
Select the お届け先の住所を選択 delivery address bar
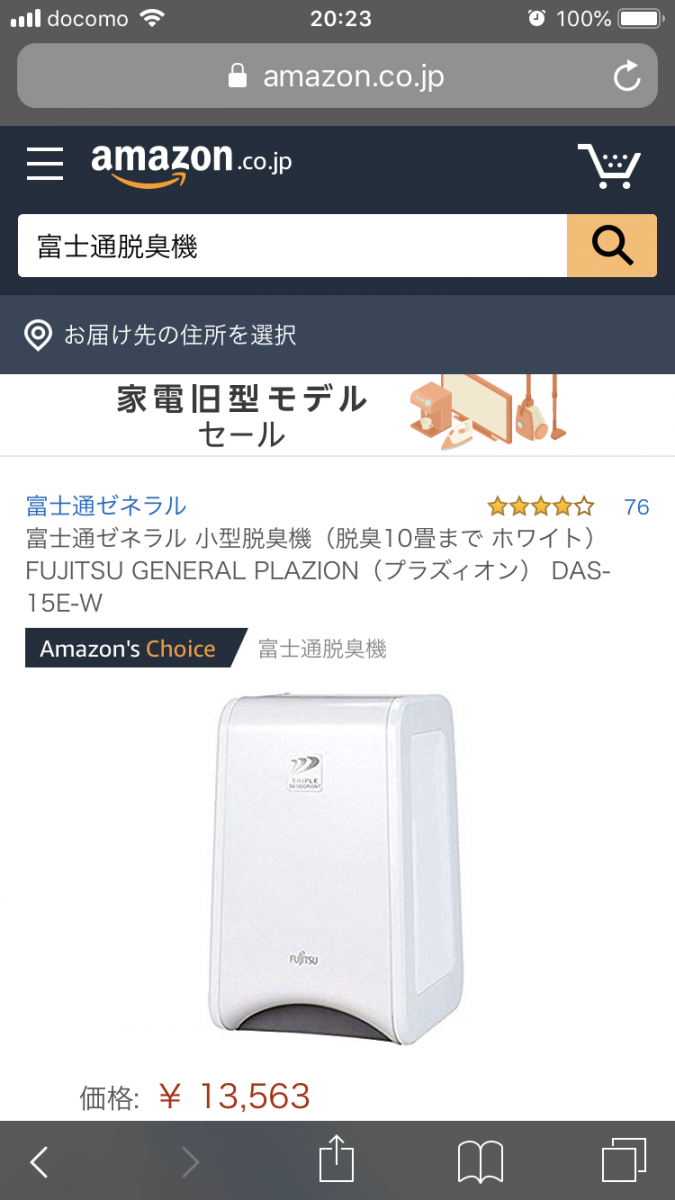337,335
